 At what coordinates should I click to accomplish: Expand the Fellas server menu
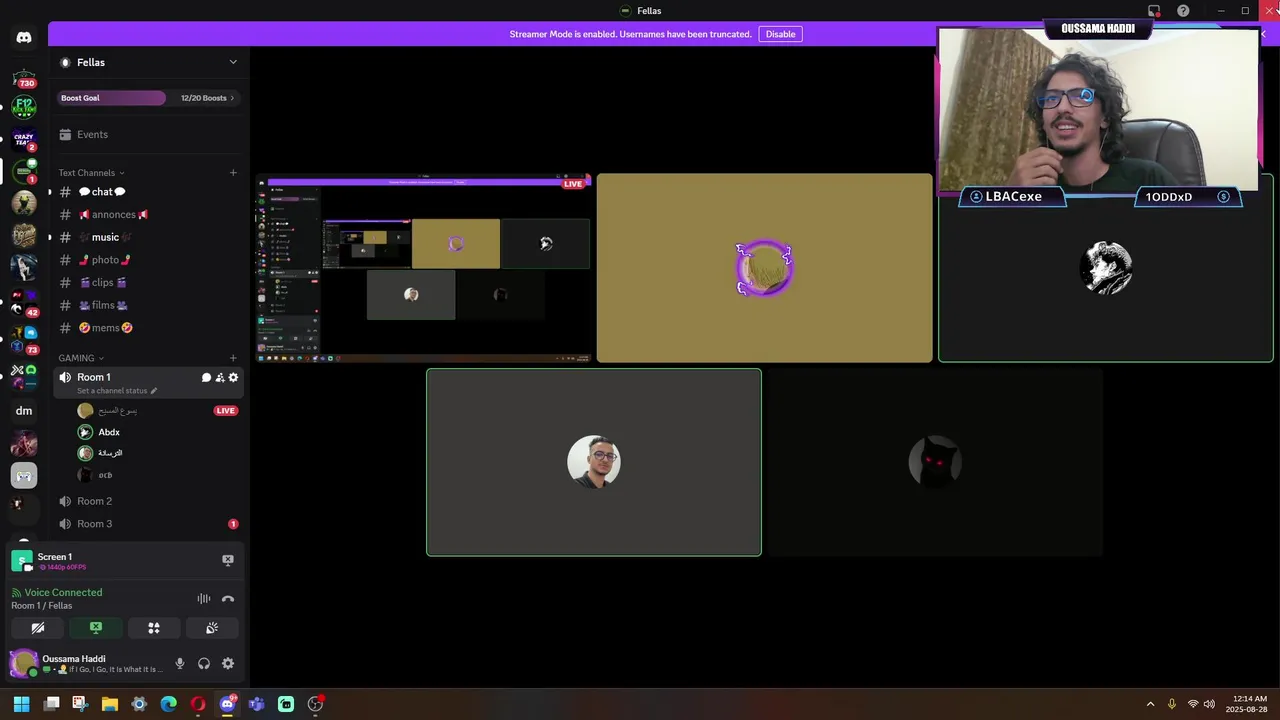click(233, 62)
